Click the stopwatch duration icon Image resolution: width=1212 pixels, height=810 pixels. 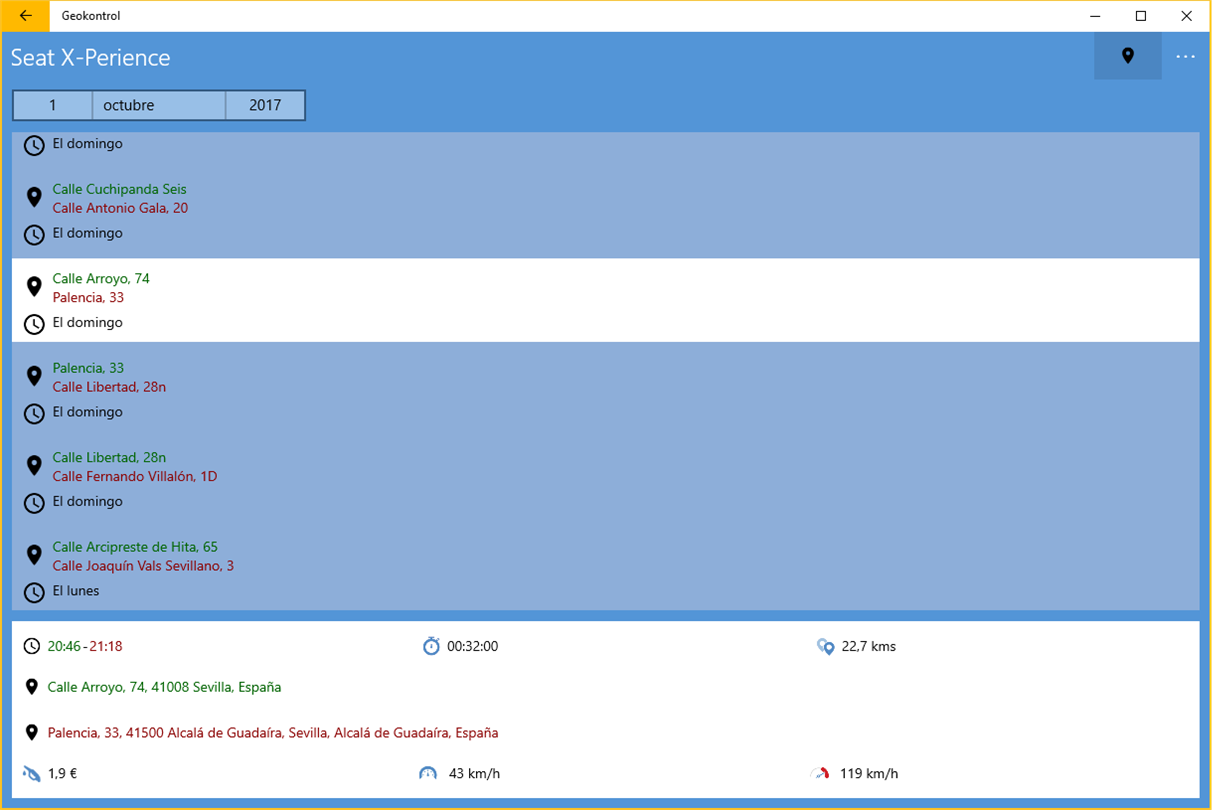click(x=431, y=646)
